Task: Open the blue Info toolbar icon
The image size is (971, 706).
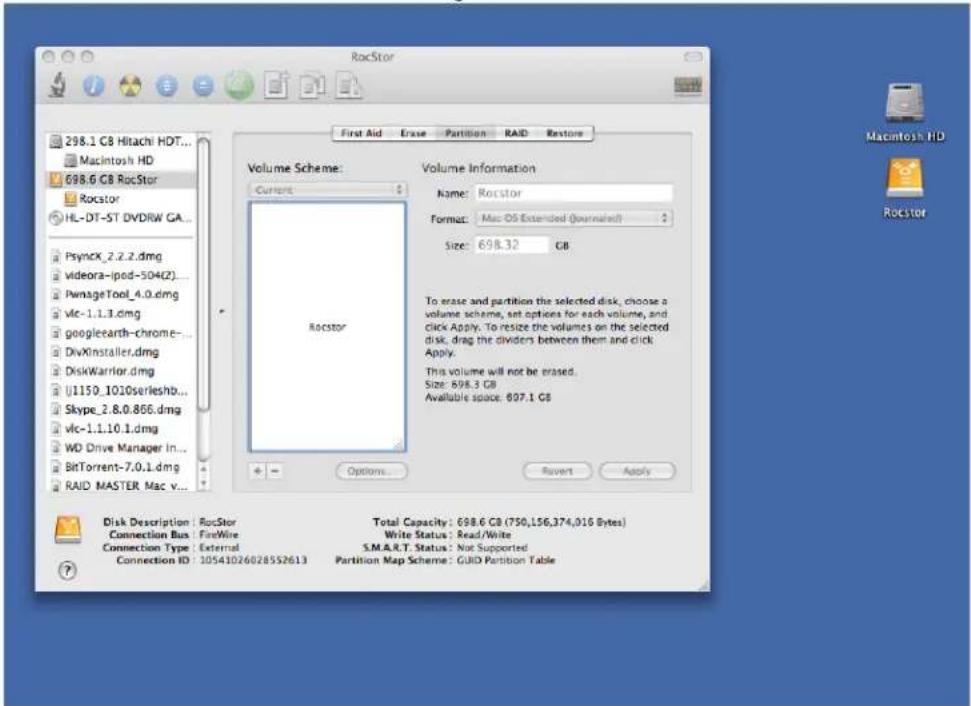Action: (94, 86)
